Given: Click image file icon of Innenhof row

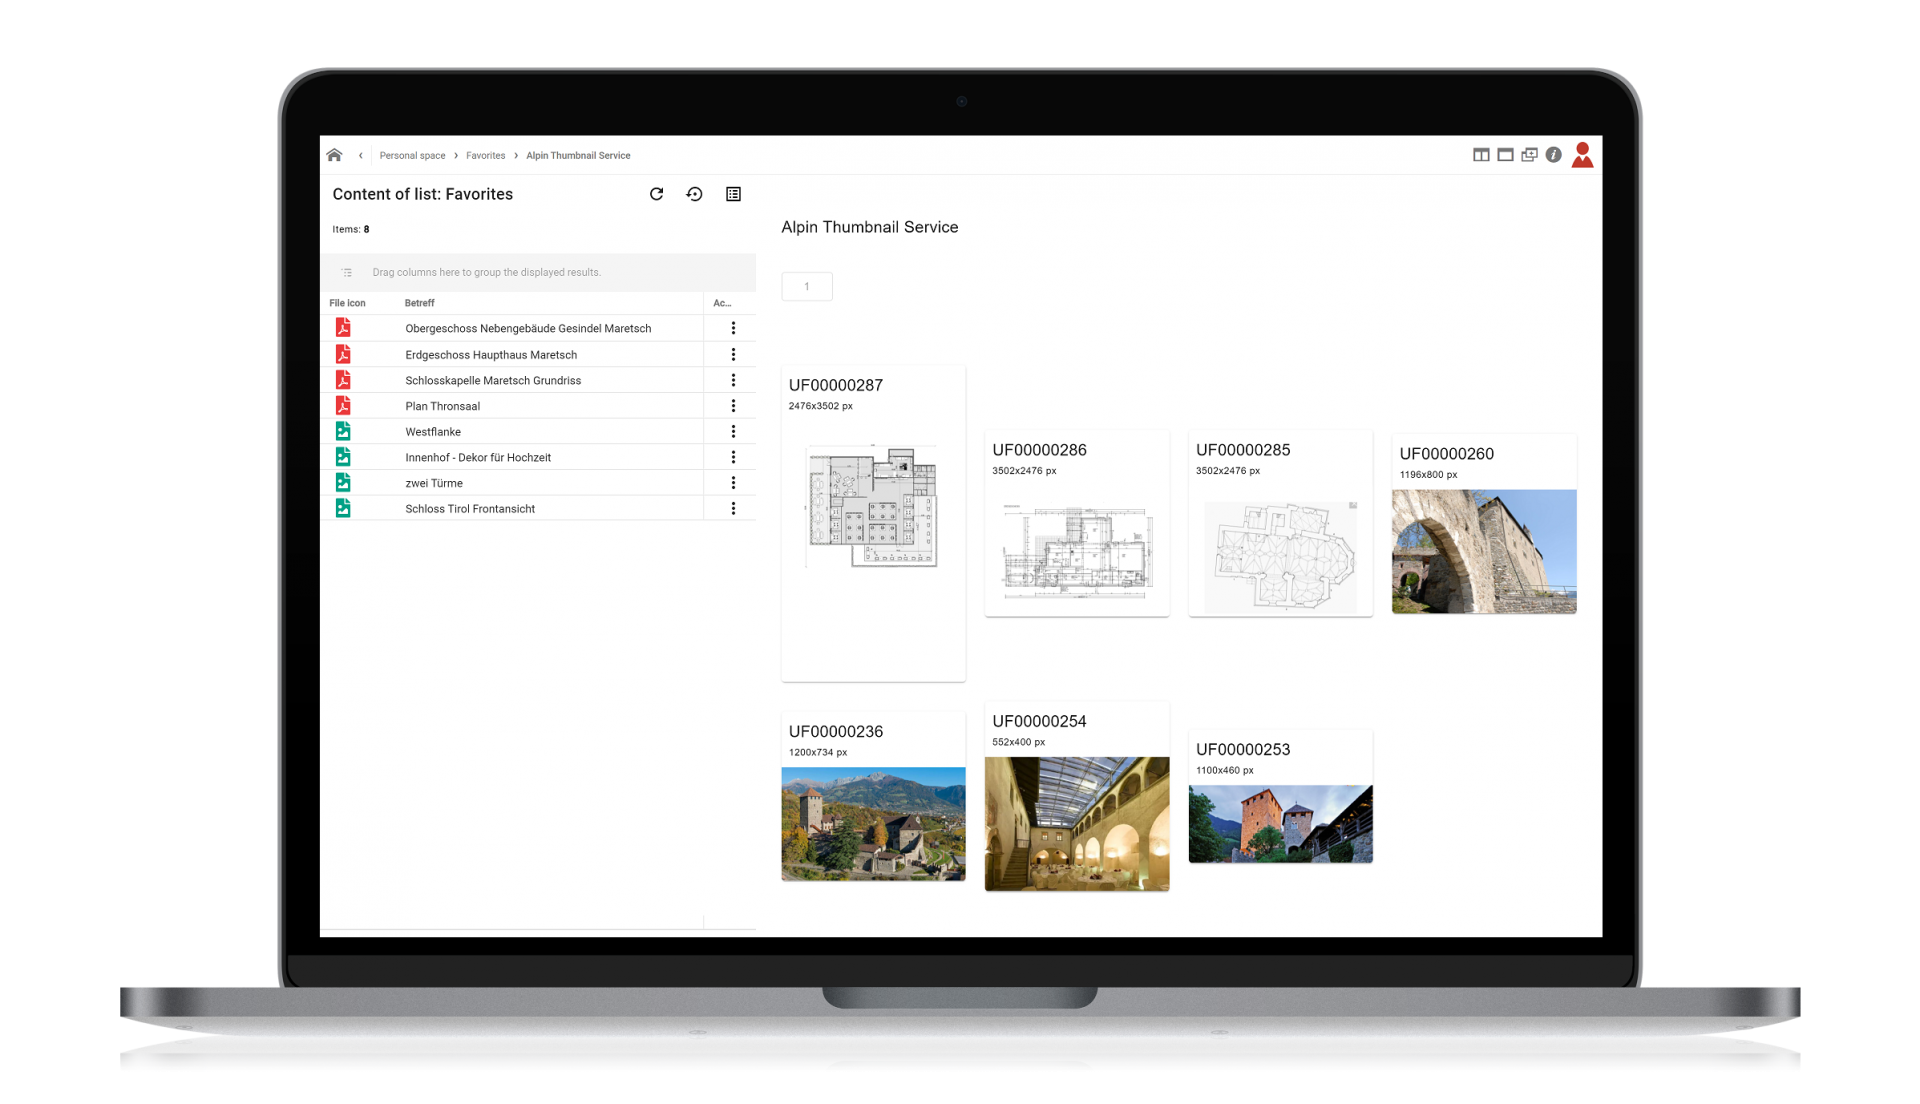Looking at the screenshot, I should click(x=343, y=457).
